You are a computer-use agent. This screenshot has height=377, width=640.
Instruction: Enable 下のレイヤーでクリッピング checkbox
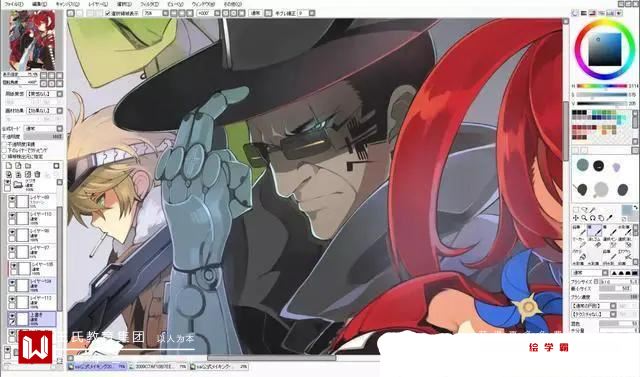point(4,150)
